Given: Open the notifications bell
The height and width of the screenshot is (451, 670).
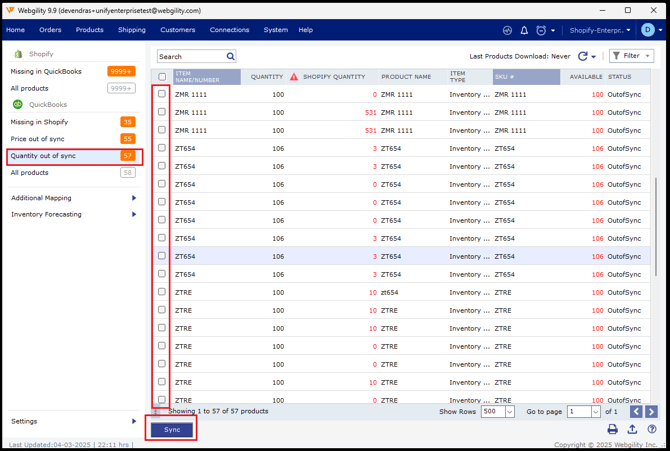Looking at the screenshot, I should pos(524,30).
